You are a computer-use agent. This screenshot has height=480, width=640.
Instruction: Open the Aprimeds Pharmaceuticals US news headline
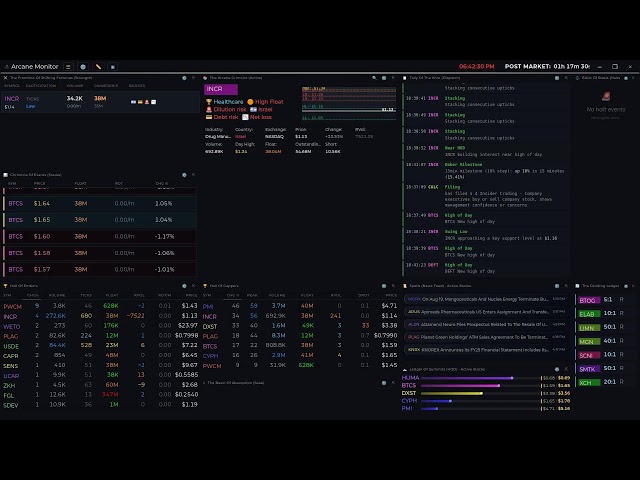point(485,312)
